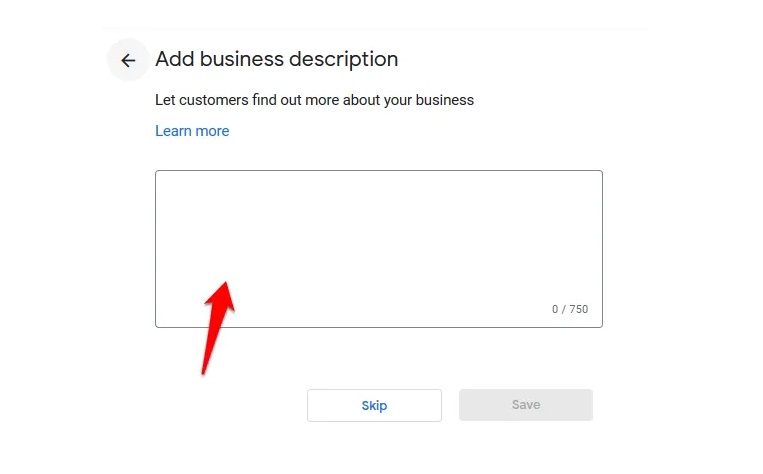The image size is (763, 474).
Task: Click the circular back button beside heading
Action: coord(128,60)
